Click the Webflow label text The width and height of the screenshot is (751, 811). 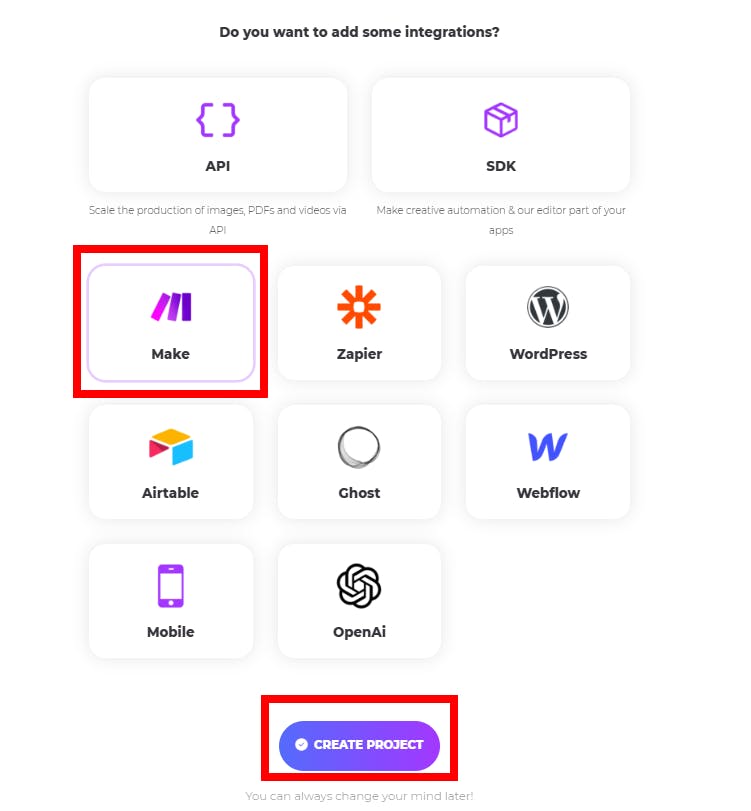pyautogui.click(x=548, y=493)
